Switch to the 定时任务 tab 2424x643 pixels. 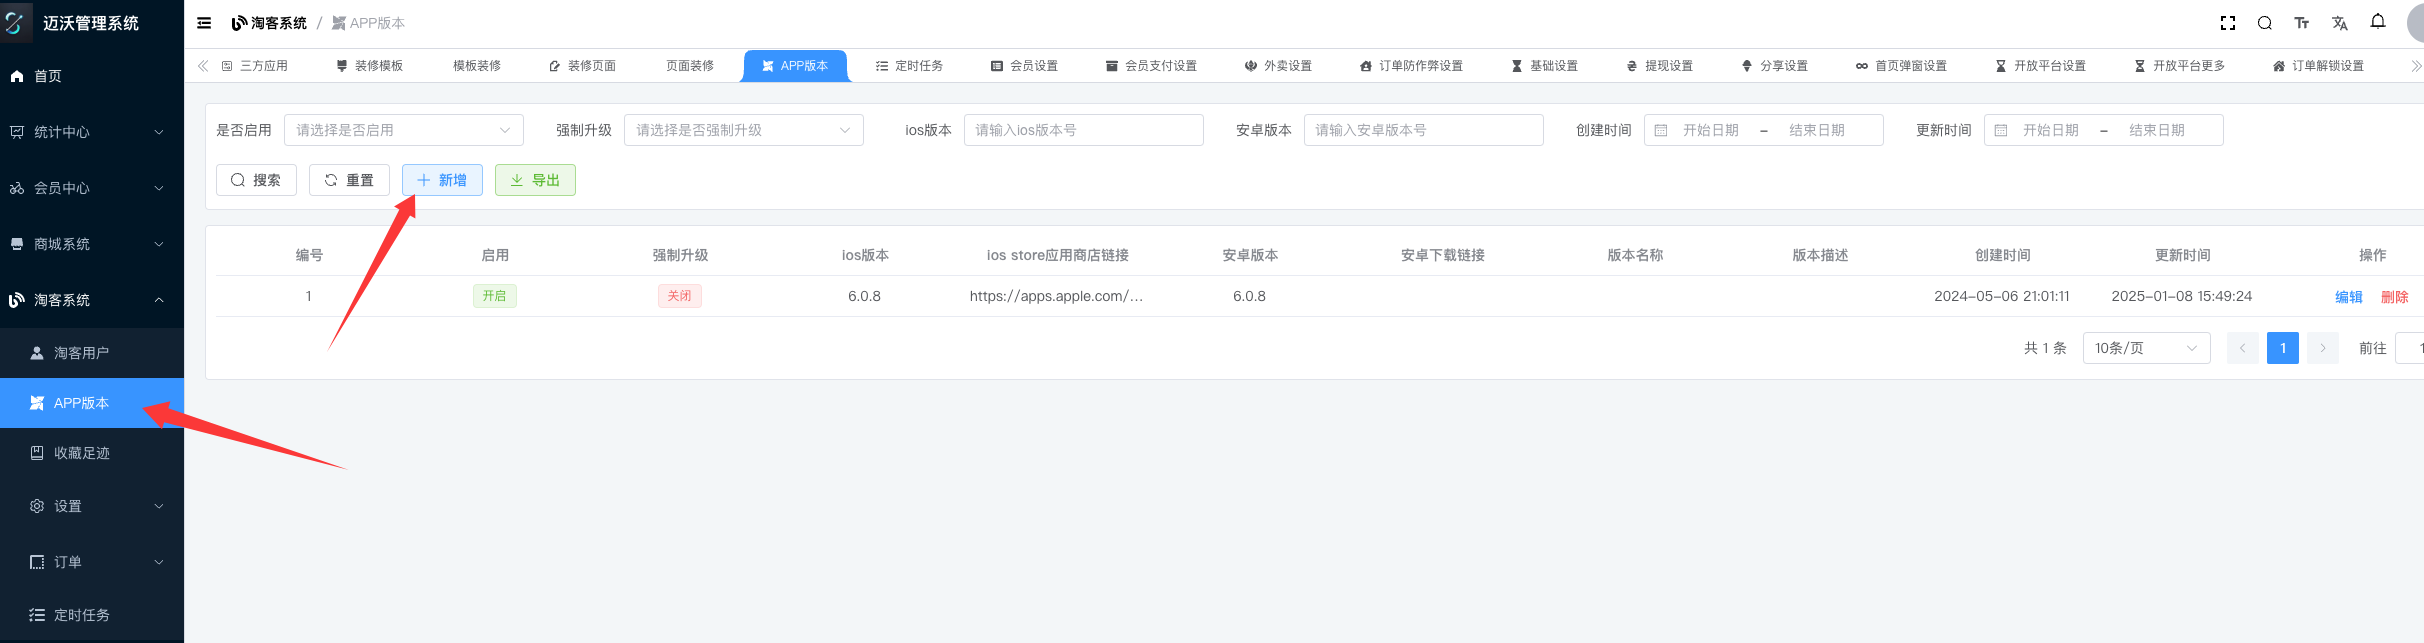coord(909,66)
